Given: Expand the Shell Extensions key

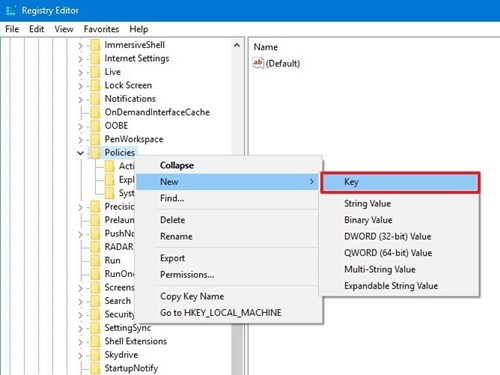Looking at the screenshot, I should click(x=80, y=342).
